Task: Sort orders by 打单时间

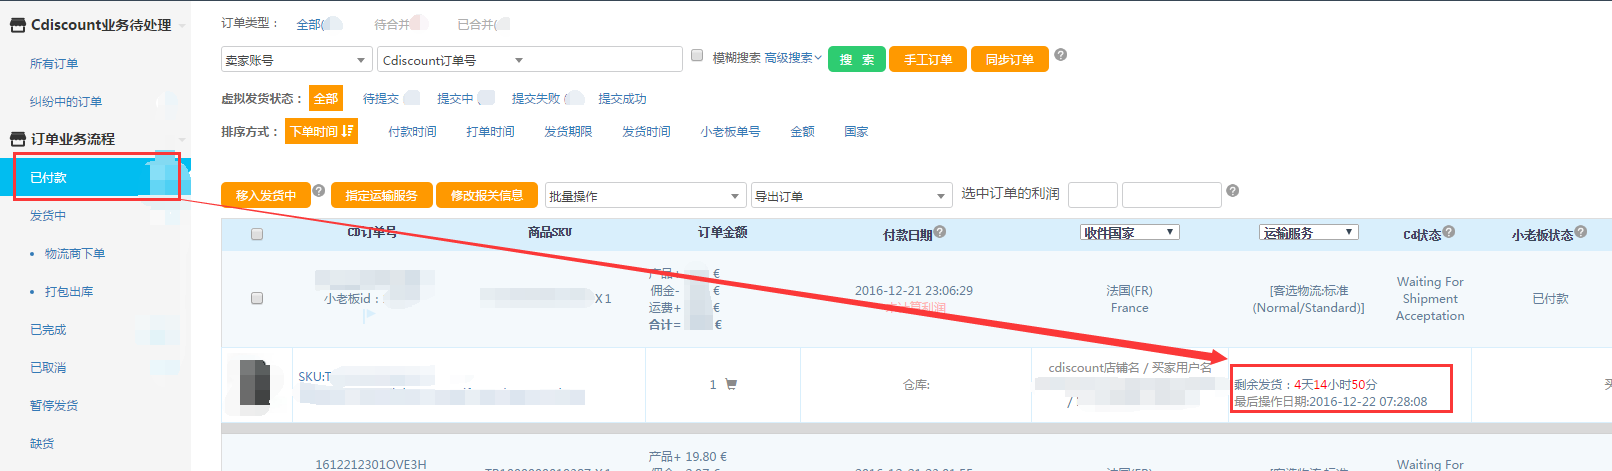Action: (x=490, y=131)
